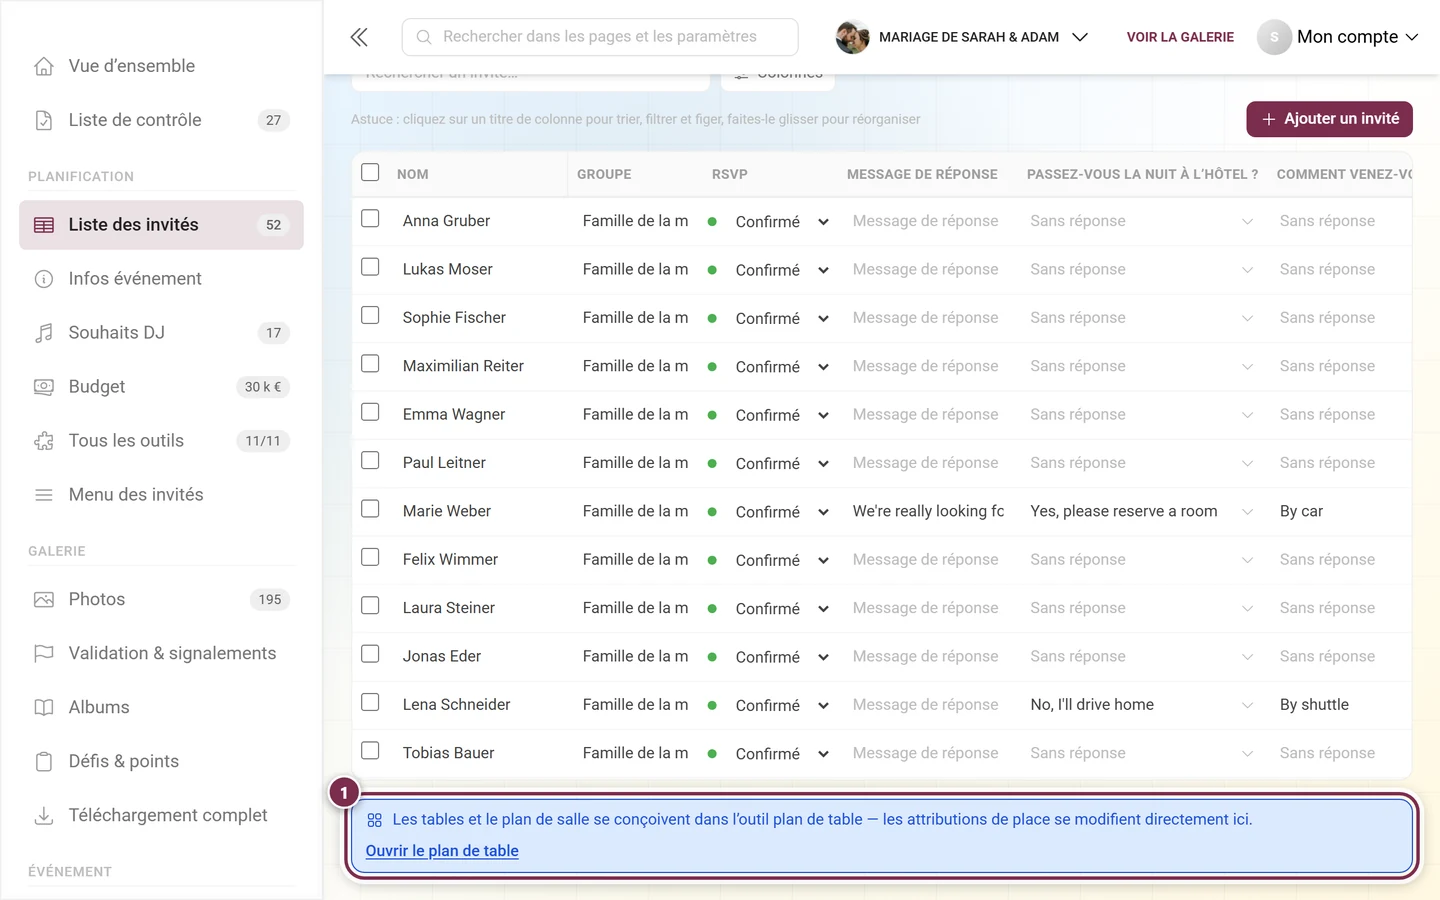
Task: Click the money icon beside Budget
Action: [x=44, y=387]
